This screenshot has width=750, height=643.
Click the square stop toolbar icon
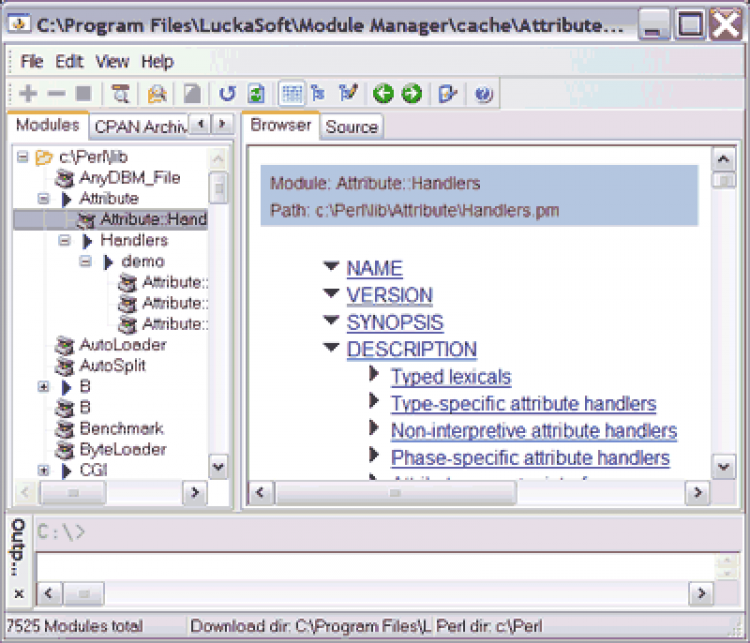[84, 93]
